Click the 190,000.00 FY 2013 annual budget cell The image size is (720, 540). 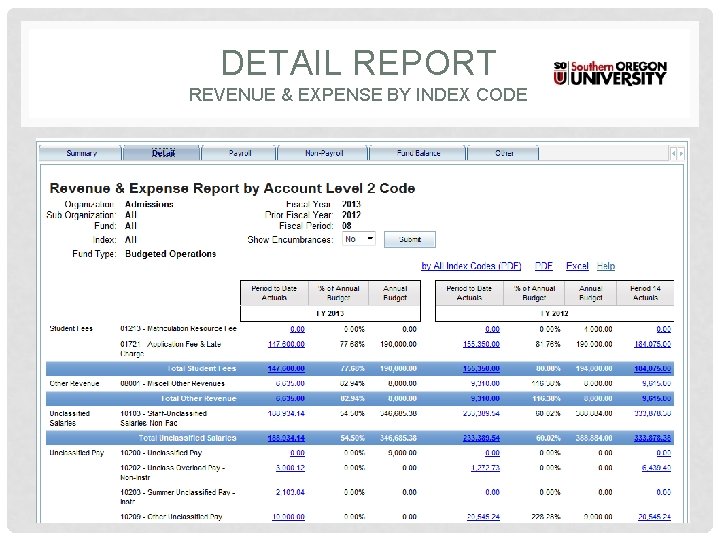398,344
